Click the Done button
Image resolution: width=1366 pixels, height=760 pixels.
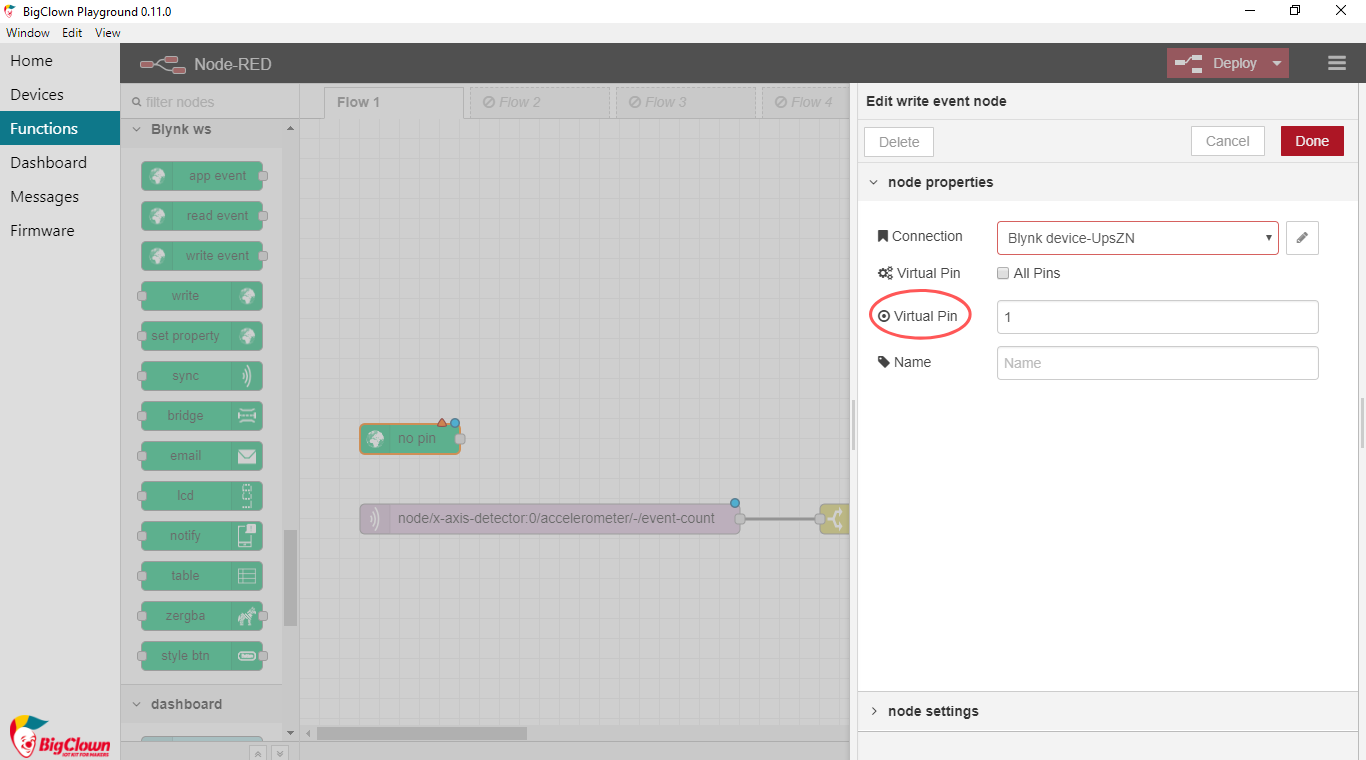click(1312, 141)
